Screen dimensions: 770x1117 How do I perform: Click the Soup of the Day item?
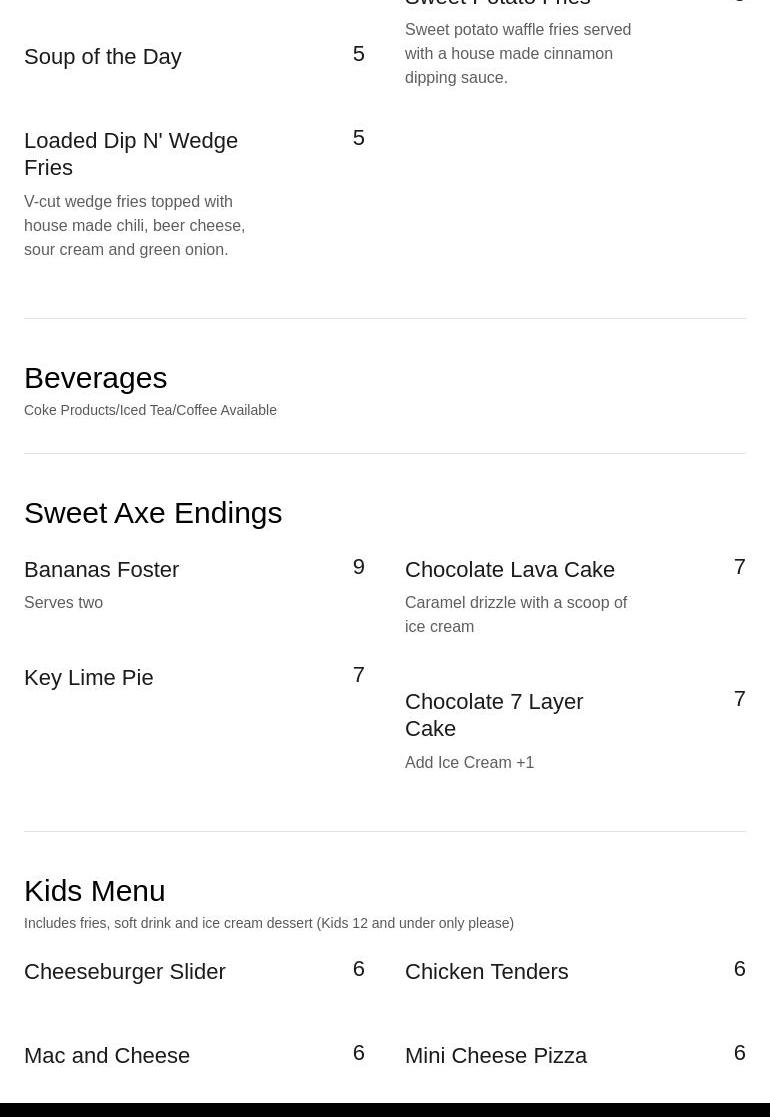(103, 56)
